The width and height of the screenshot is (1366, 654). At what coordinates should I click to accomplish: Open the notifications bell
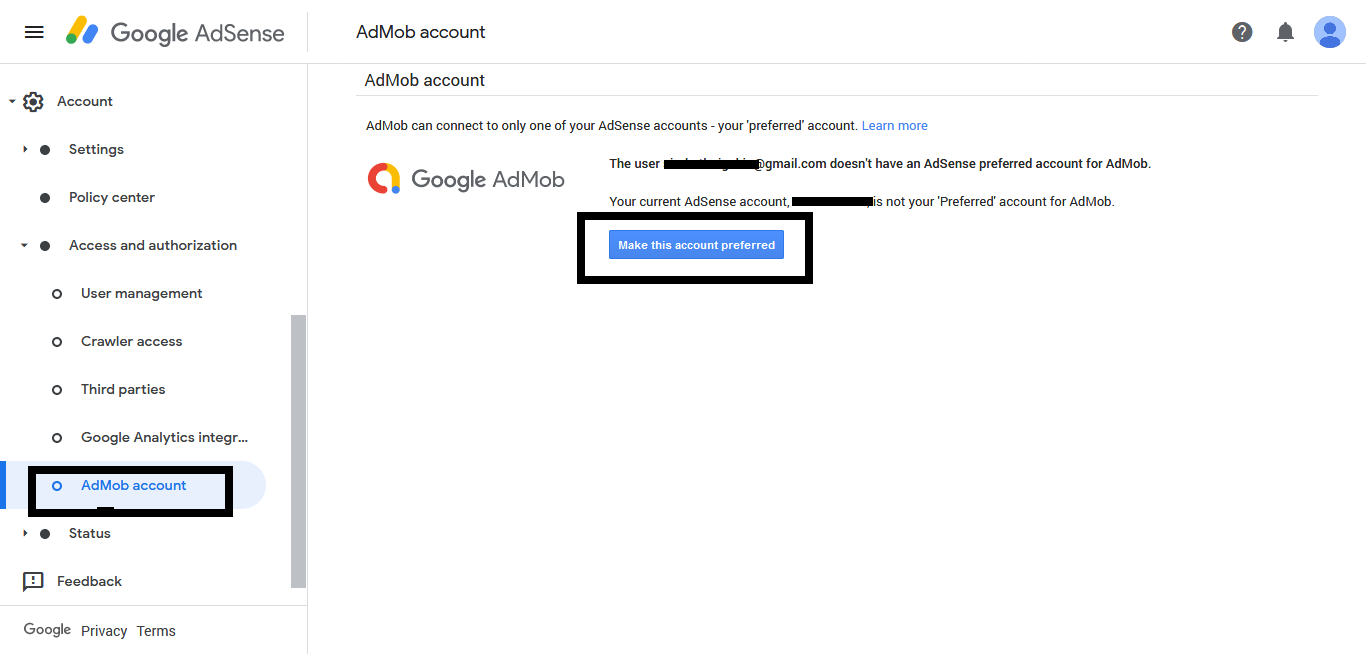1286,32
